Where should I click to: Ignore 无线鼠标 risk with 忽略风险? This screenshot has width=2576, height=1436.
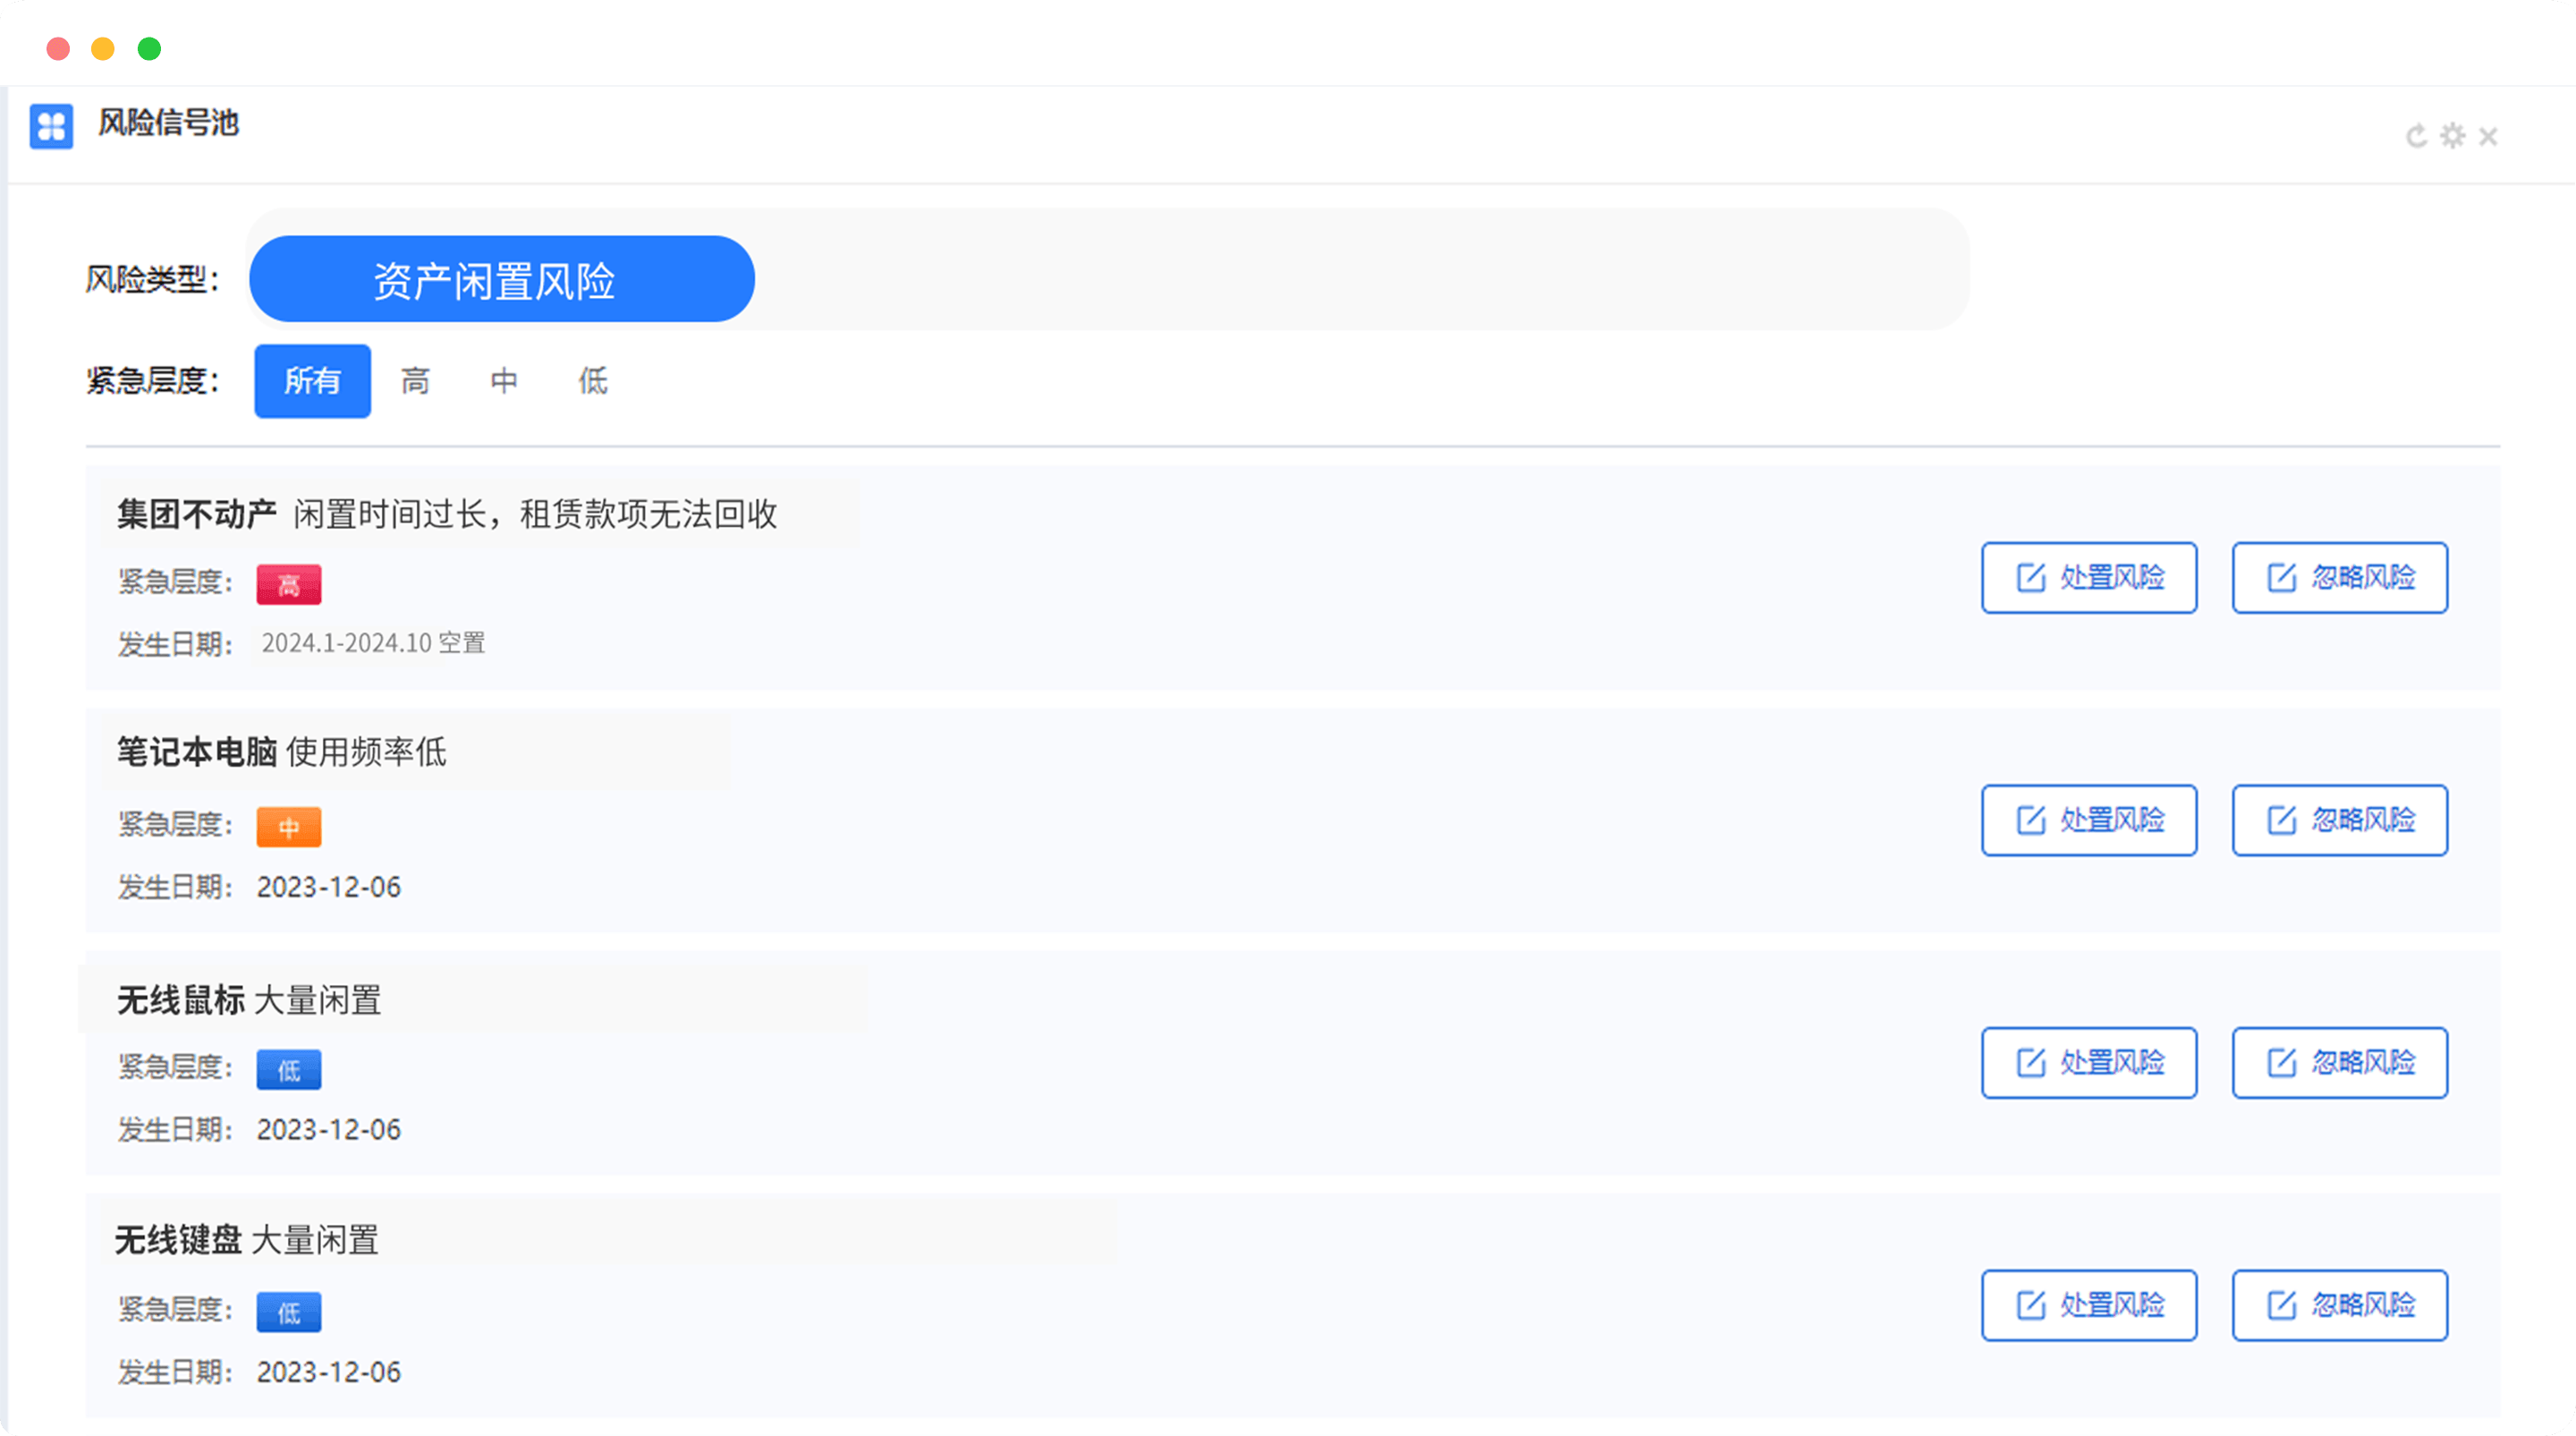(x=2340, y=1063)
